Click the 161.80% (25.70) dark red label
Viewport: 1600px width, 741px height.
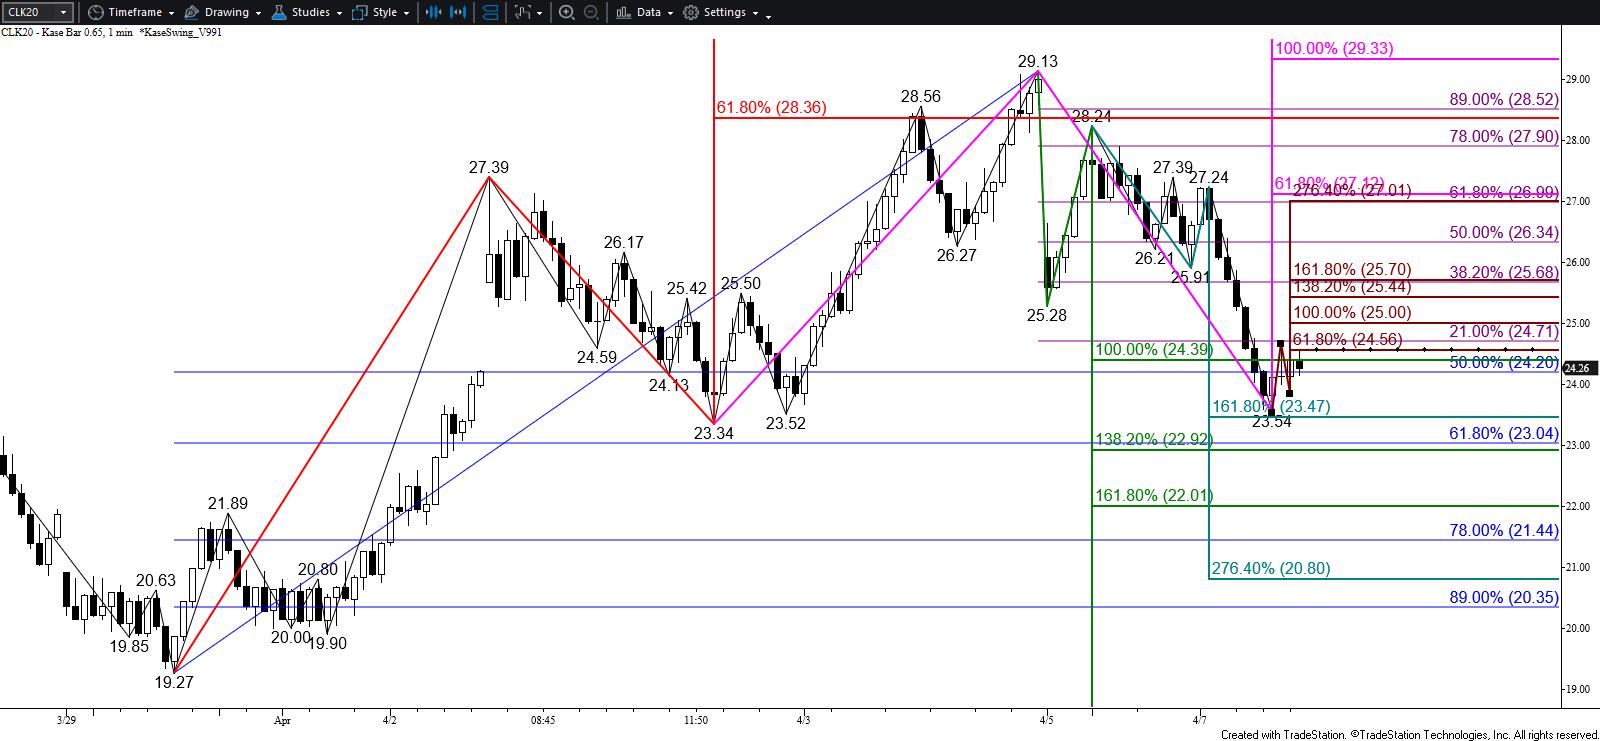point(1352,269)
